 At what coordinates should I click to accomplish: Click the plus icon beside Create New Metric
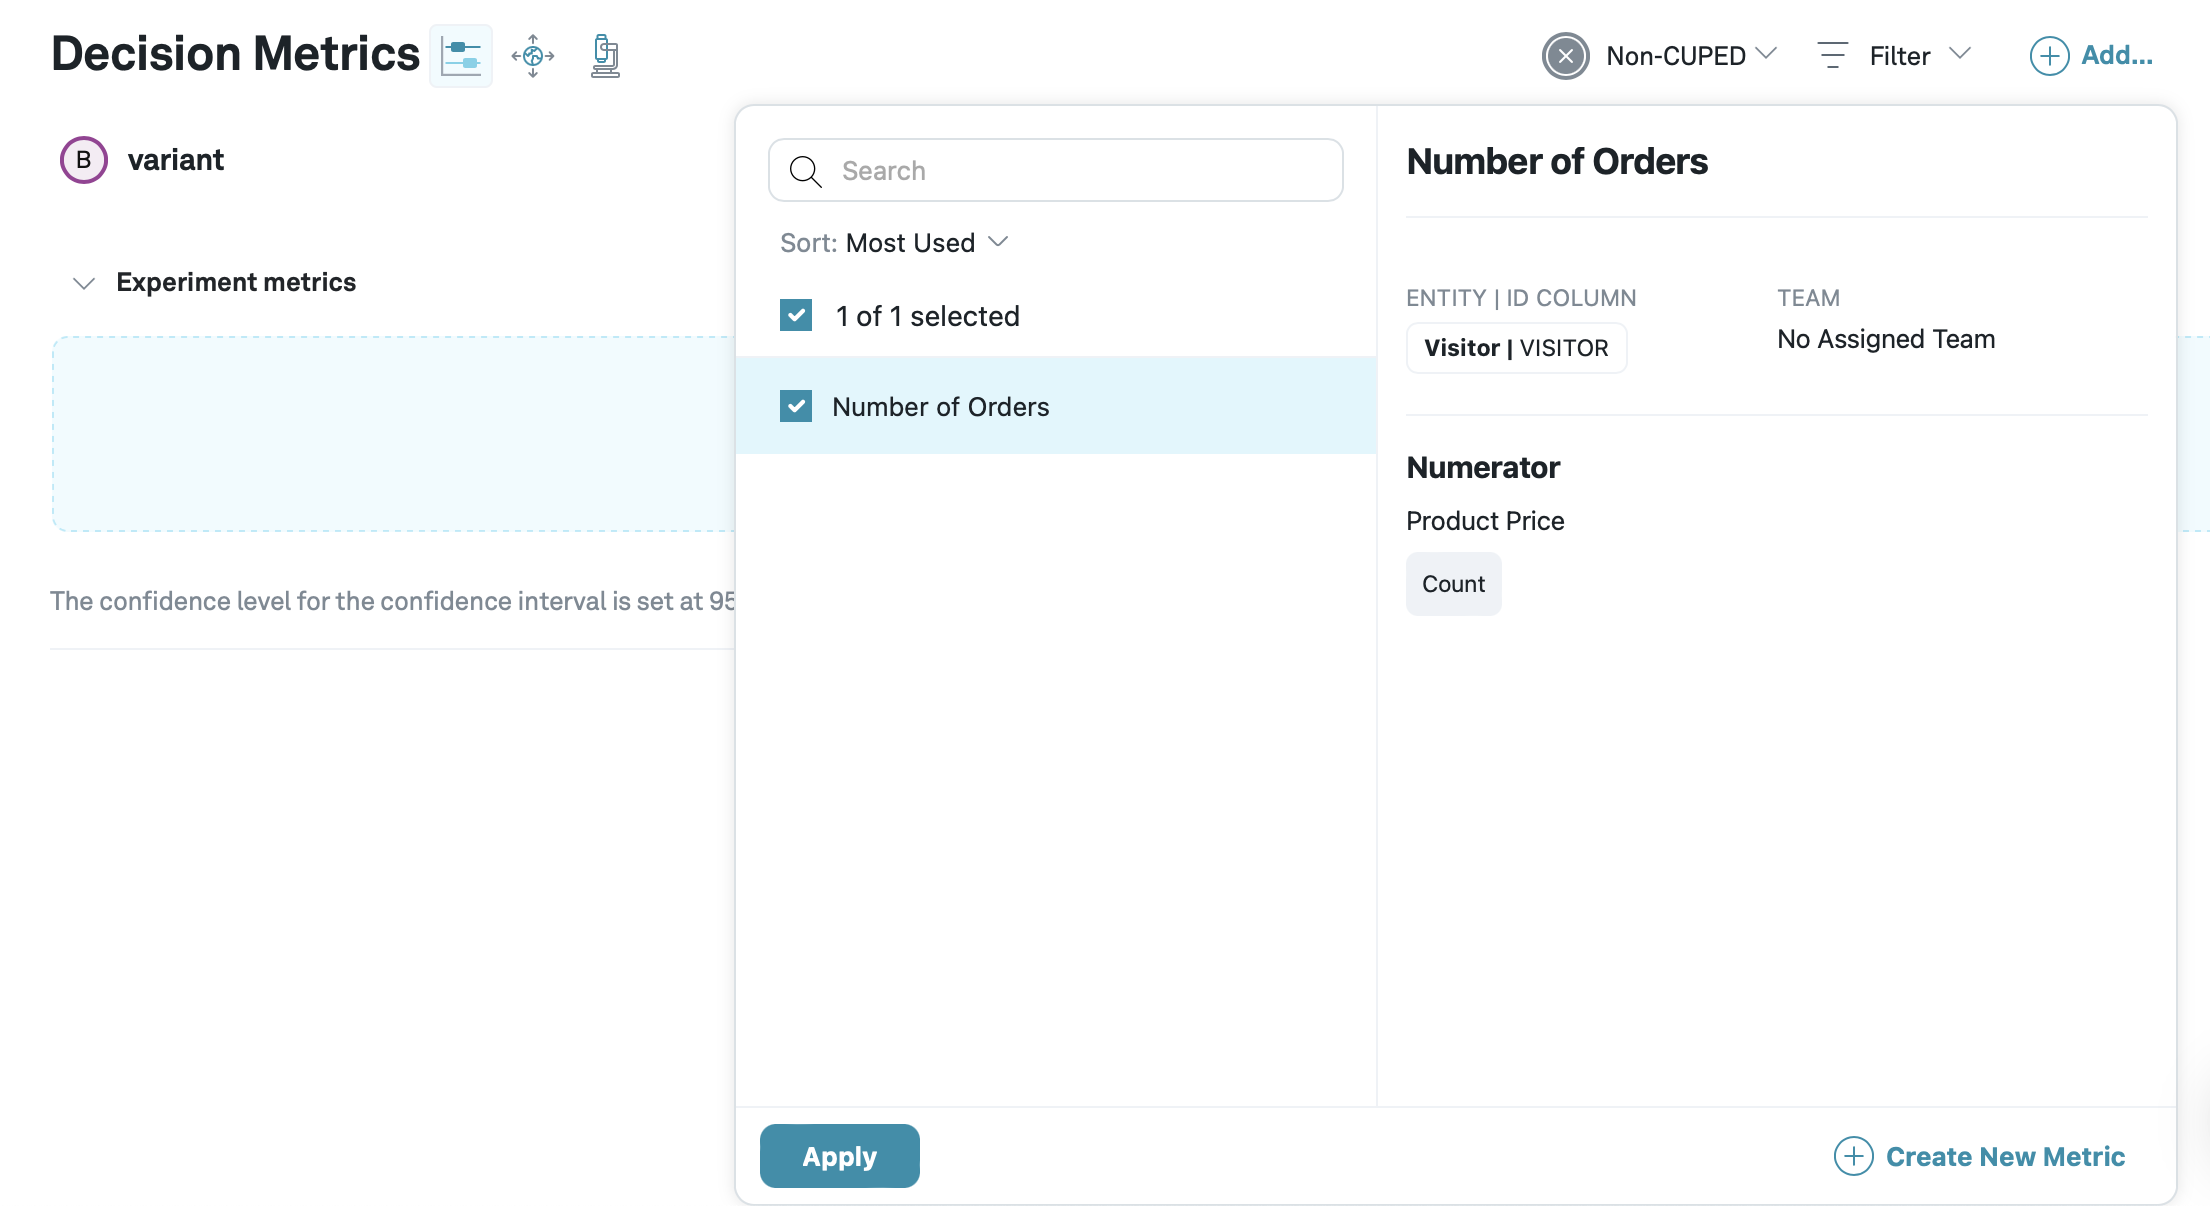click(x=1853, y=1156)
